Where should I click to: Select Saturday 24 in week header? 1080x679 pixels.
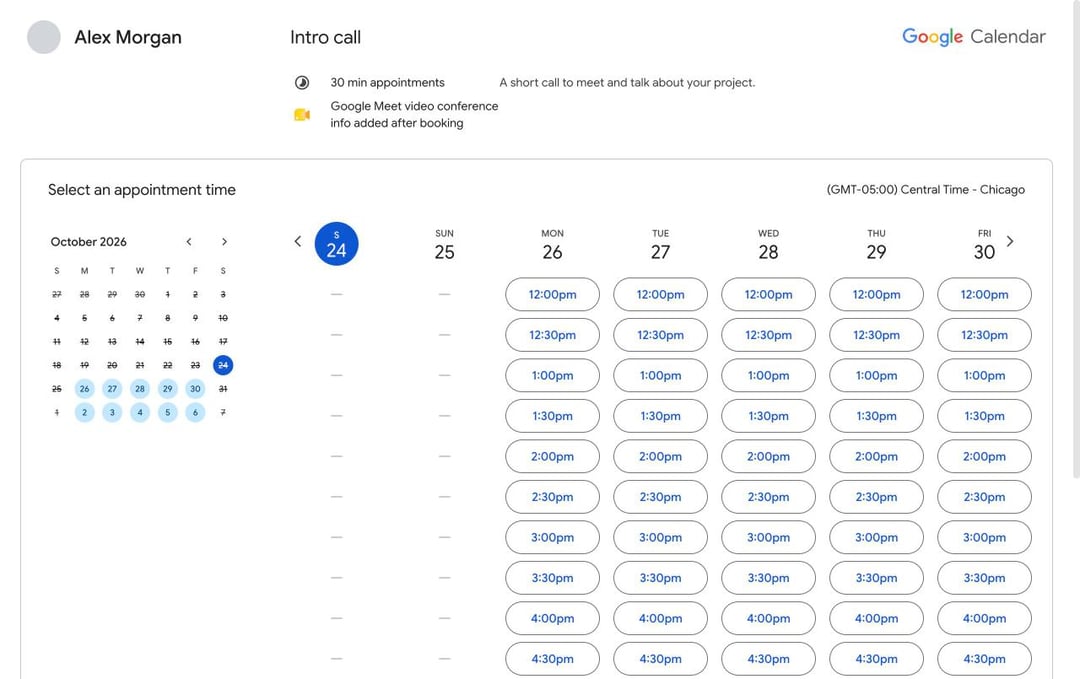click(336, 244)
